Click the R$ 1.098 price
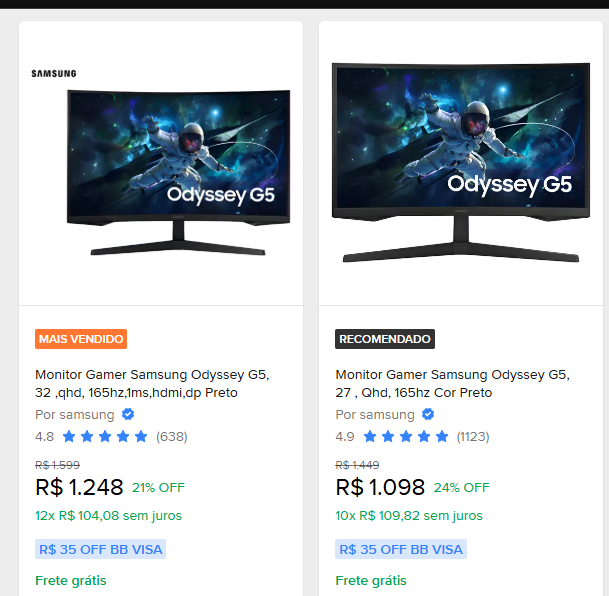This screenshot has width=609, height=596. click(x=379, y=487)
